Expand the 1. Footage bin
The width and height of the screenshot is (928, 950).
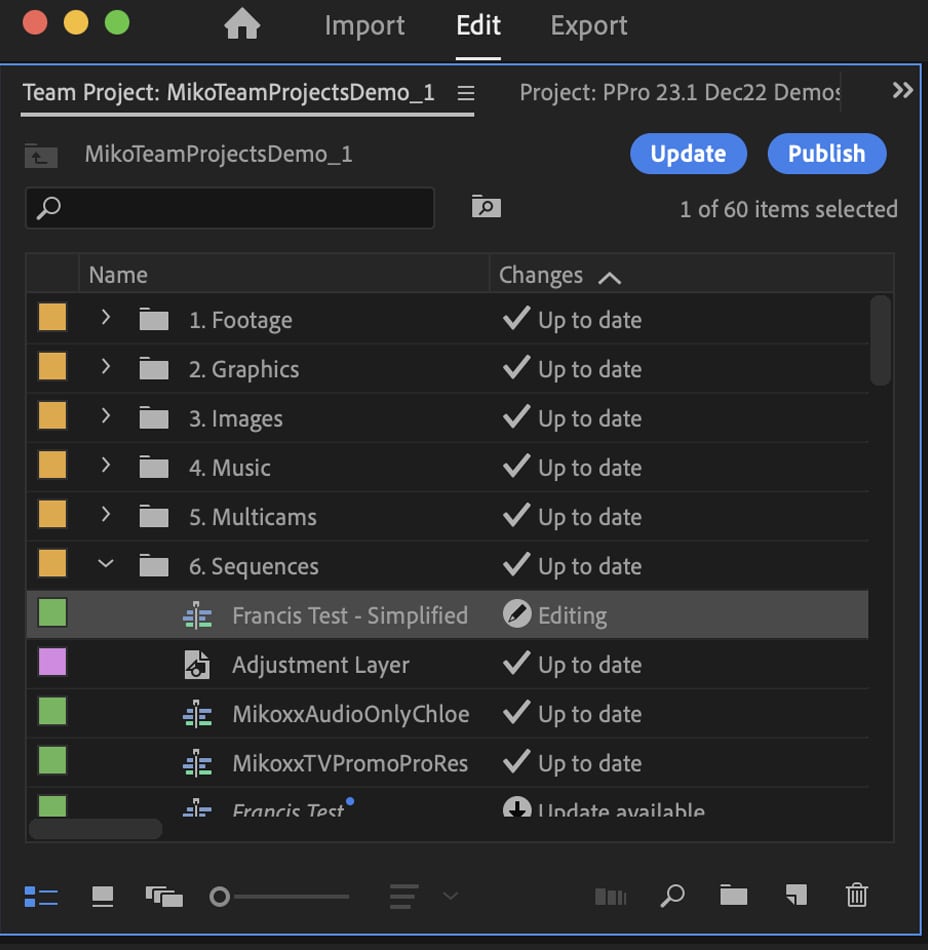[x=106, y=318]
